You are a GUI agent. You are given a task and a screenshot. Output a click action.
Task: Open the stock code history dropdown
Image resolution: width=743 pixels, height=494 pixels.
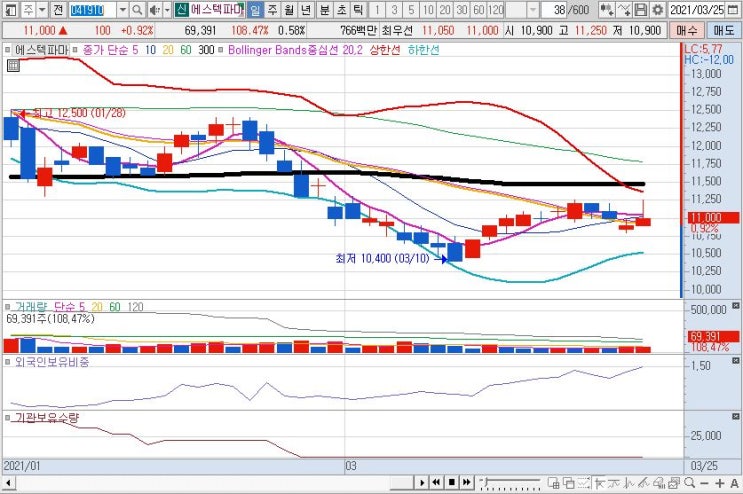tap(122, 9)
